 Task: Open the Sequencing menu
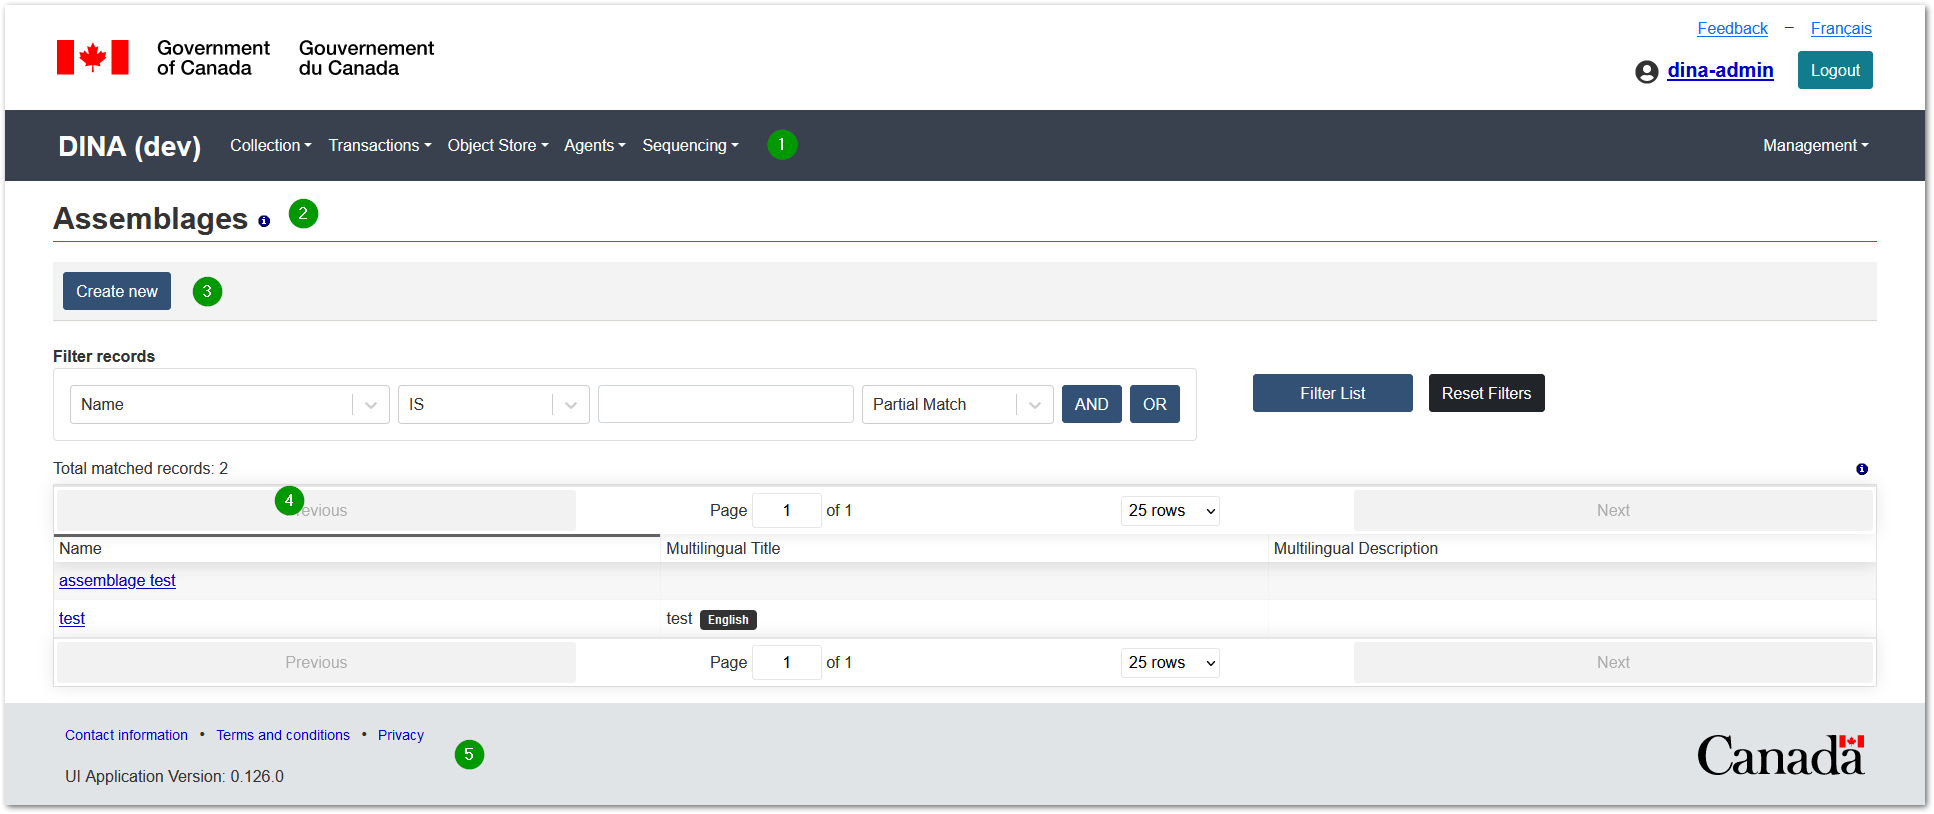click(x=691, y=146)
